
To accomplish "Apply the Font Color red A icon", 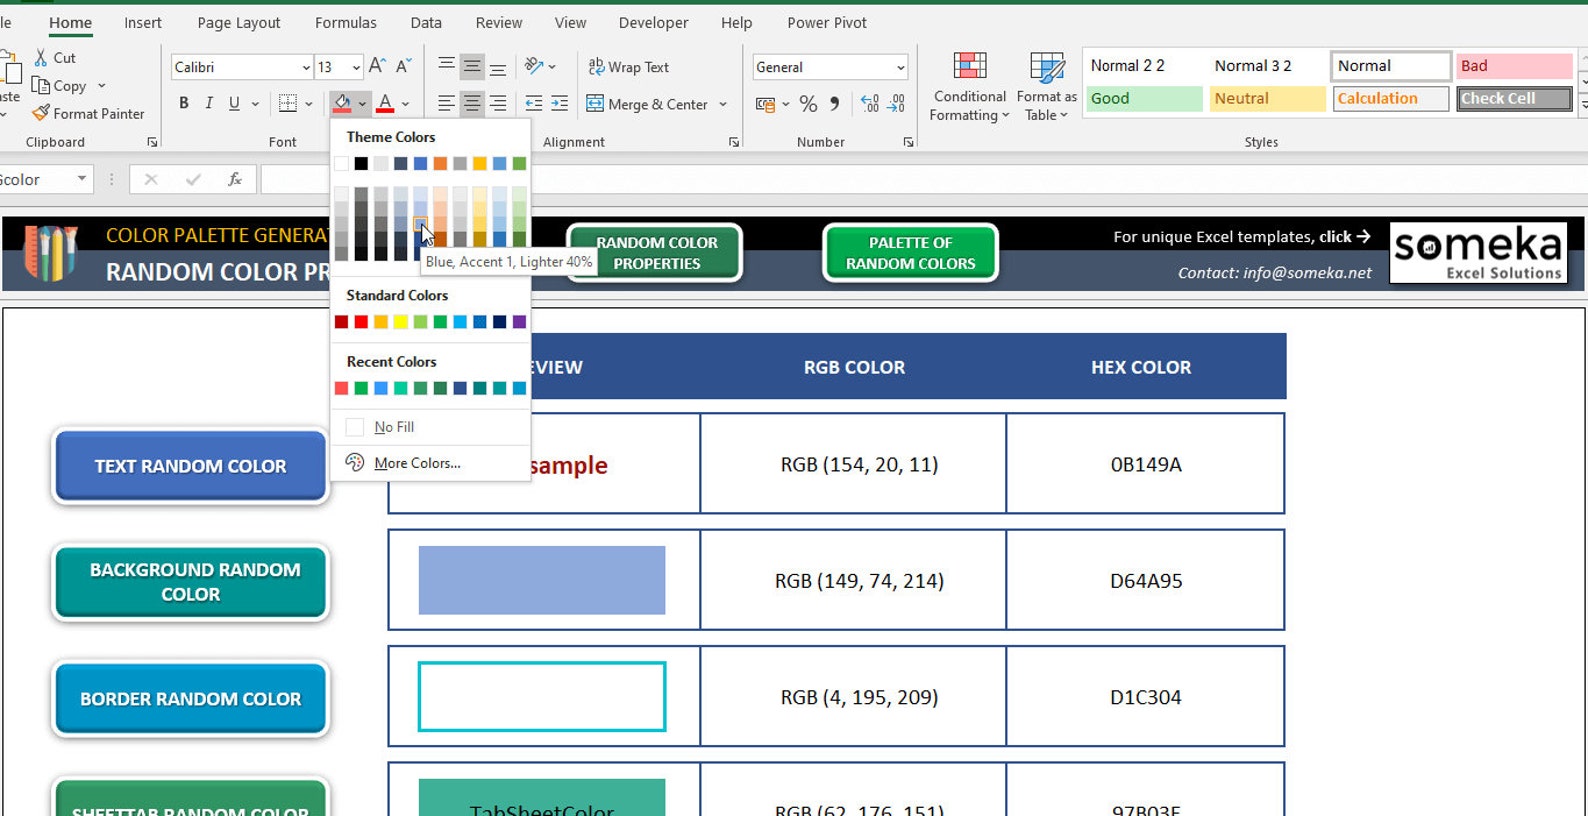I will (385, 103).
